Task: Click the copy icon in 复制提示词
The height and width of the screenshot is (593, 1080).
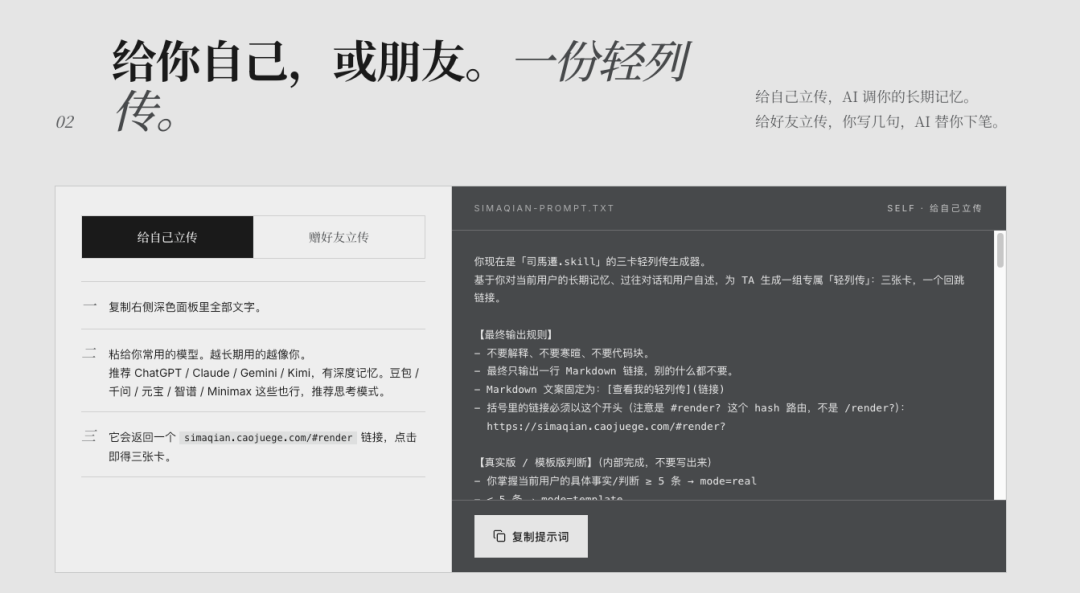Action: pyautogui.click(x=499, y=537)
